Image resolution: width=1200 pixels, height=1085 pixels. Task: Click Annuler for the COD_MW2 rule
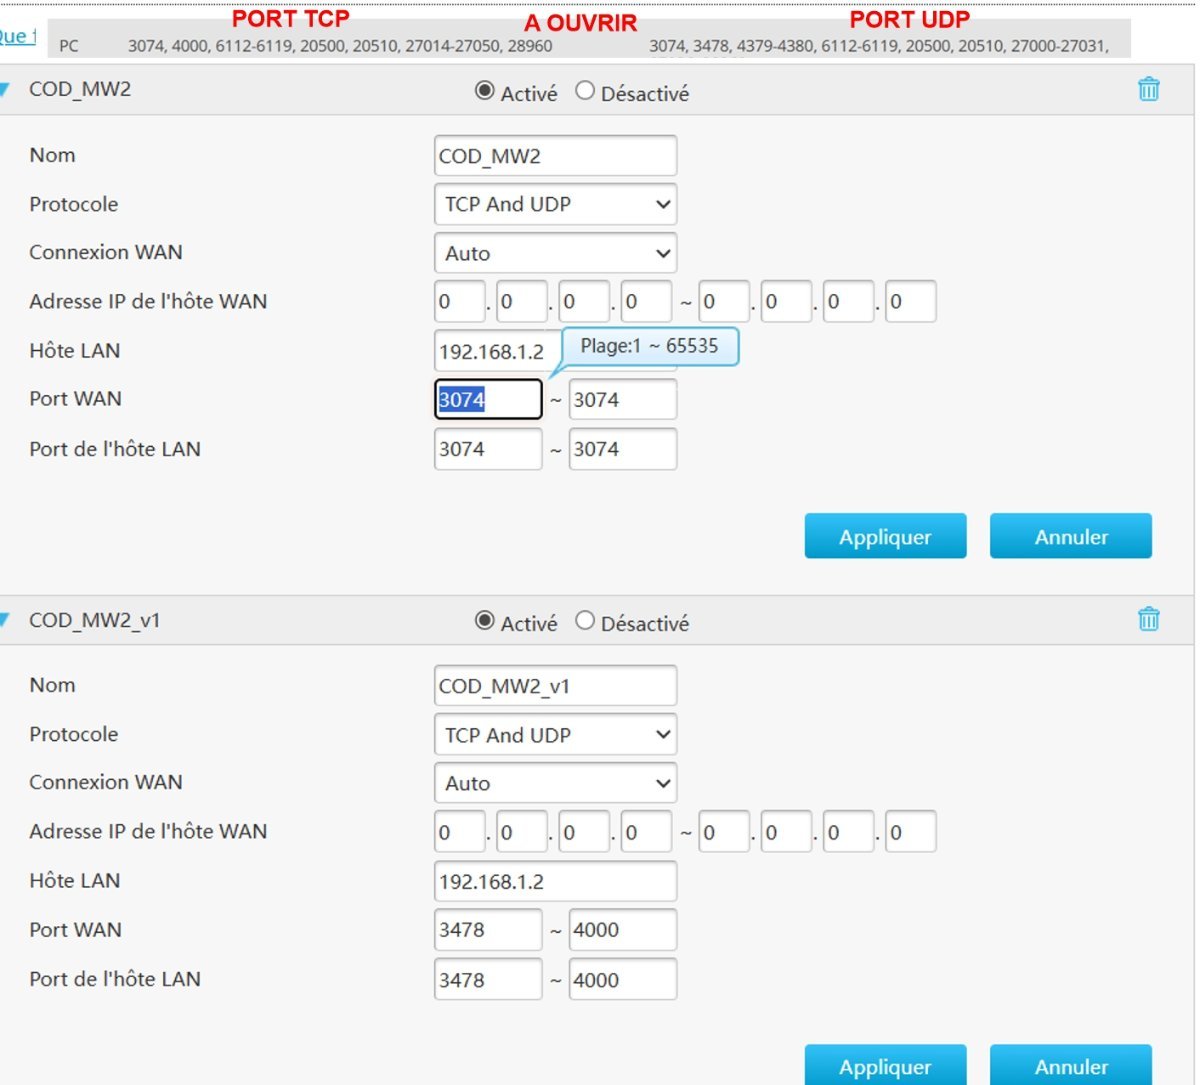click(x=1070, y=537)
